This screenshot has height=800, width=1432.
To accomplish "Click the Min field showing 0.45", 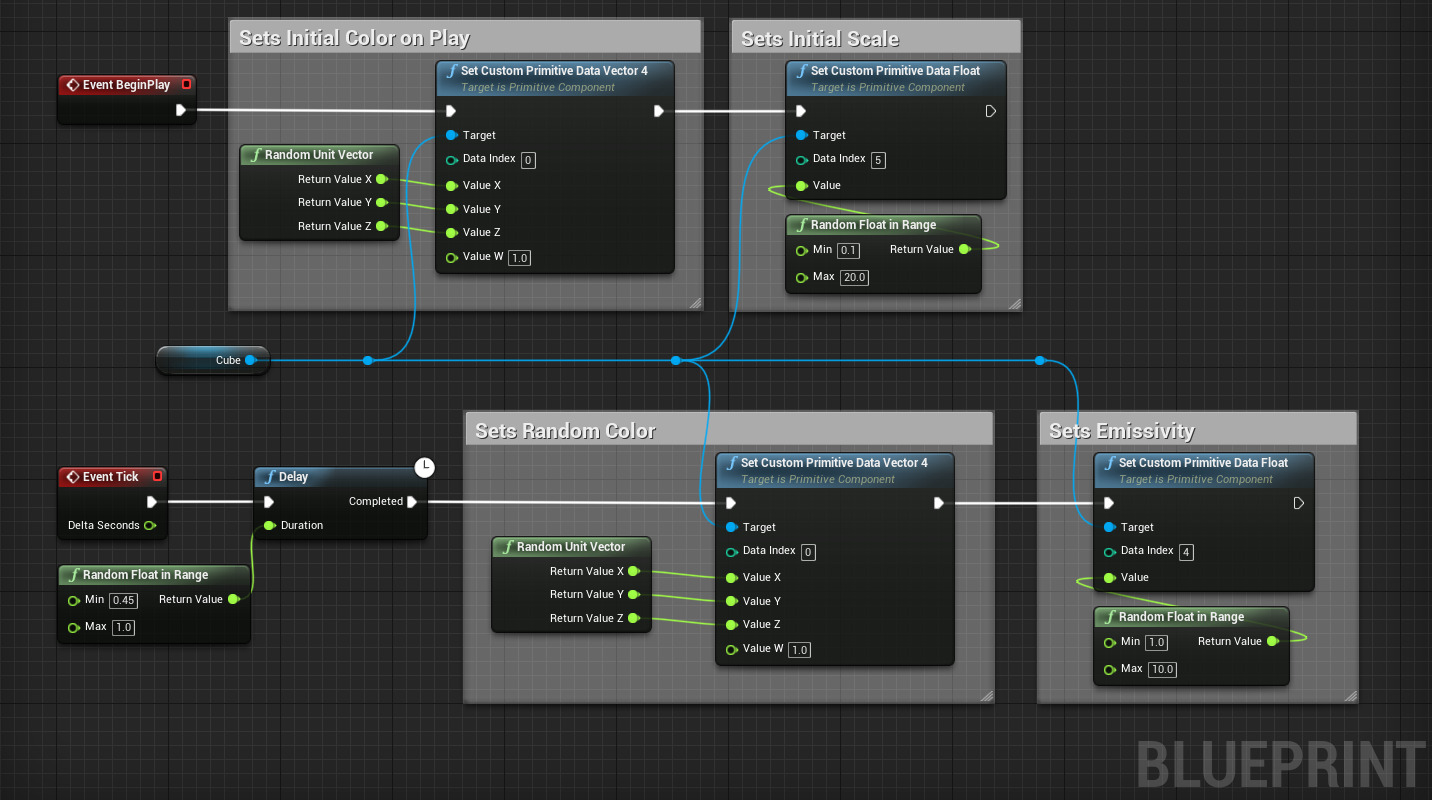I will (123, 601).
